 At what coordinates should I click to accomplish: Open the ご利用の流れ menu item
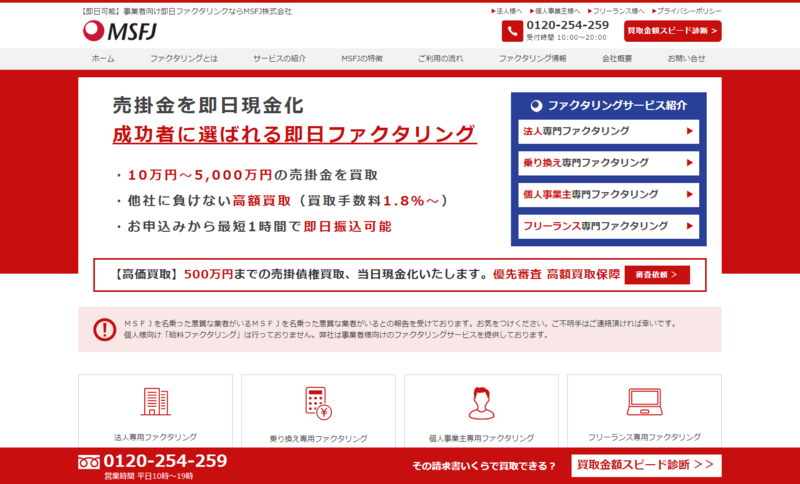click(440, 59)
